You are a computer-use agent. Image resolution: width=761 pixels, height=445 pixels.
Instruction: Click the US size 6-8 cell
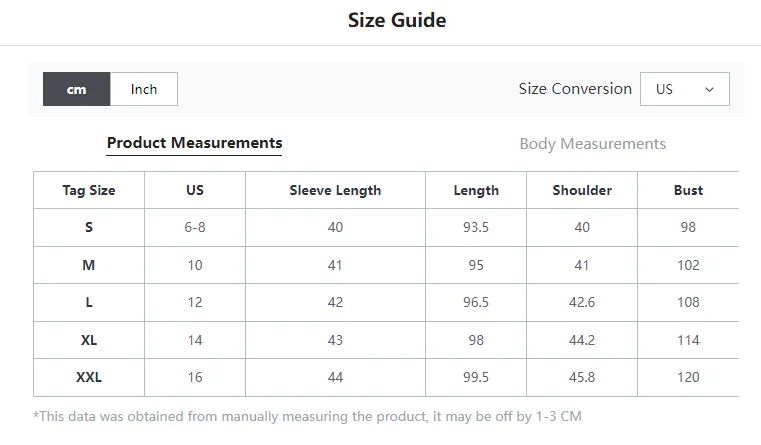(195, 228)
